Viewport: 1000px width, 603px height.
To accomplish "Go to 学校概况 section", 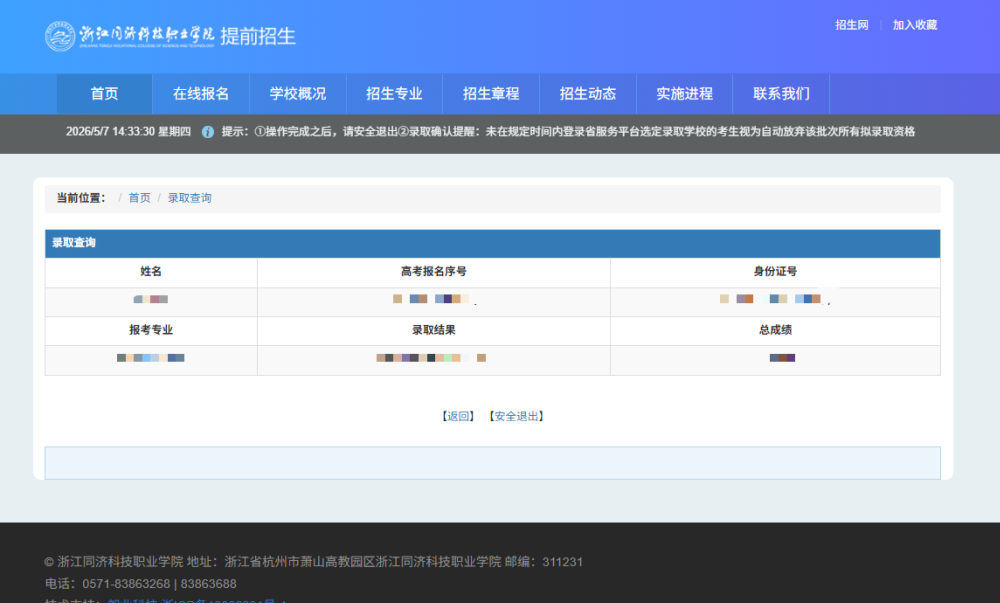I will point(298,94).
